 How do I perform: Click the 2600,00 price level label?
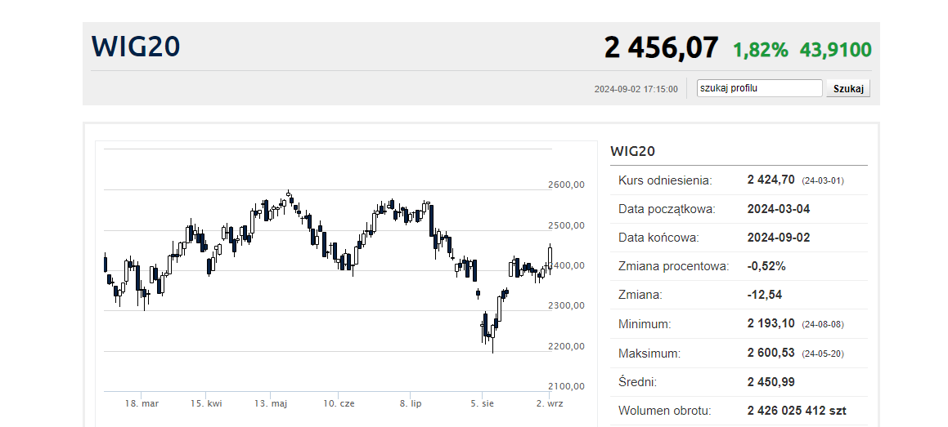click(x=566, y=185)
